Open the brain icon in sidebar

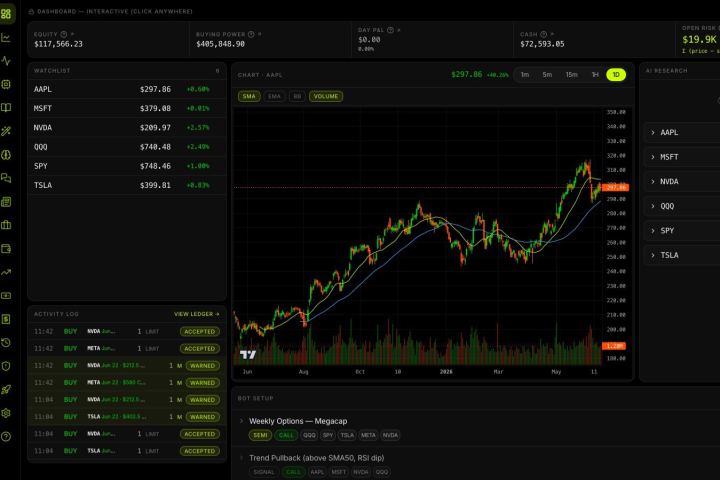point(6,155)
